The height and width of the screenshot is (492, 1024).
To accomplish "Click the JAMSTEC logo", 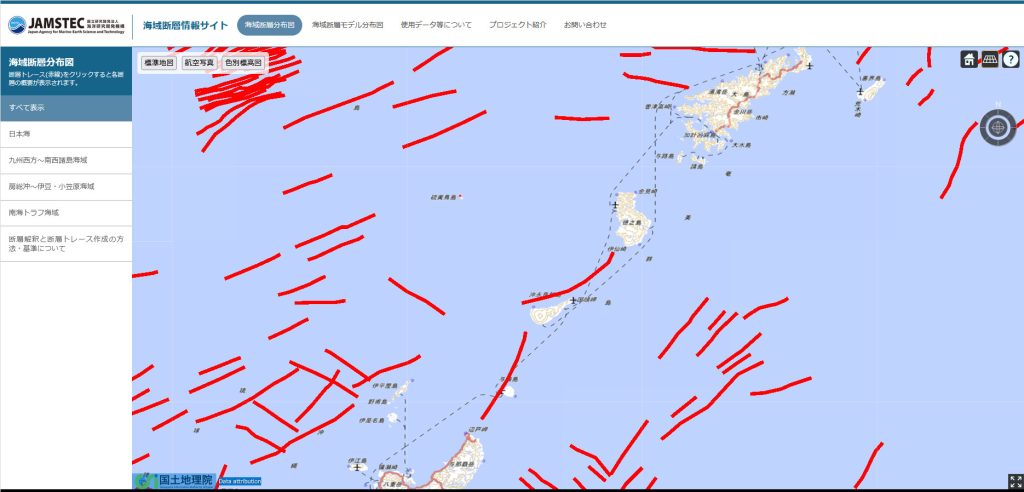I will click(x=66, y=24).
